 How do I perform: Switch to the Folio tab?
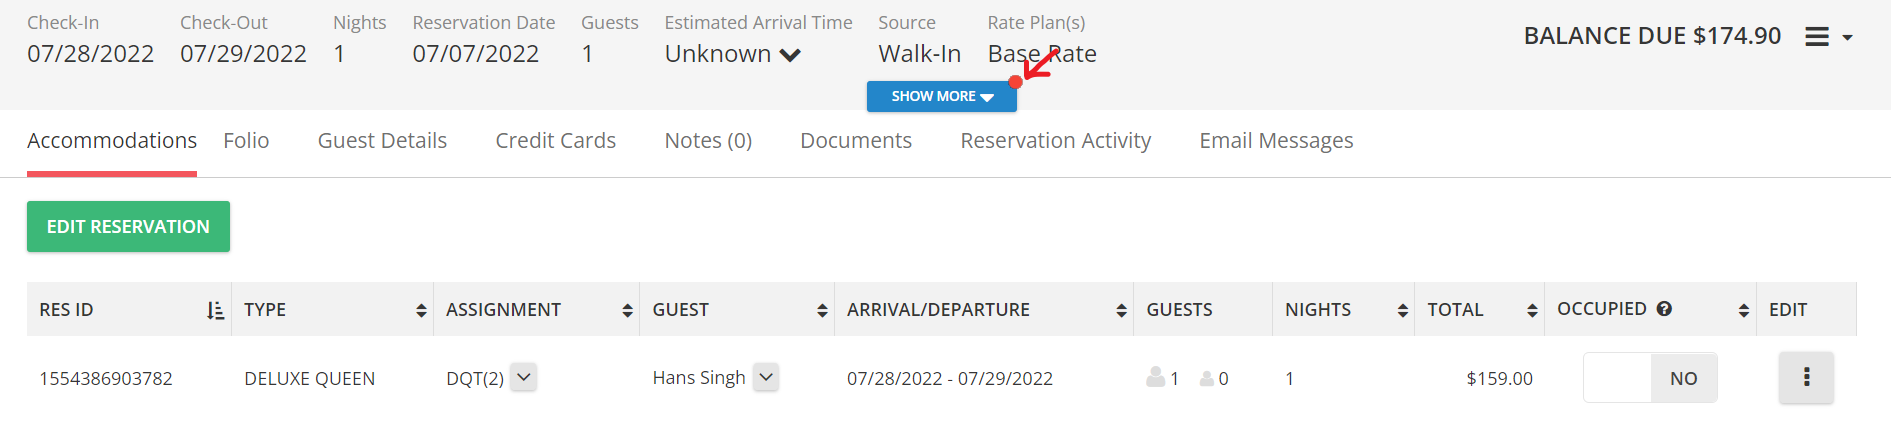click(246, 141)
